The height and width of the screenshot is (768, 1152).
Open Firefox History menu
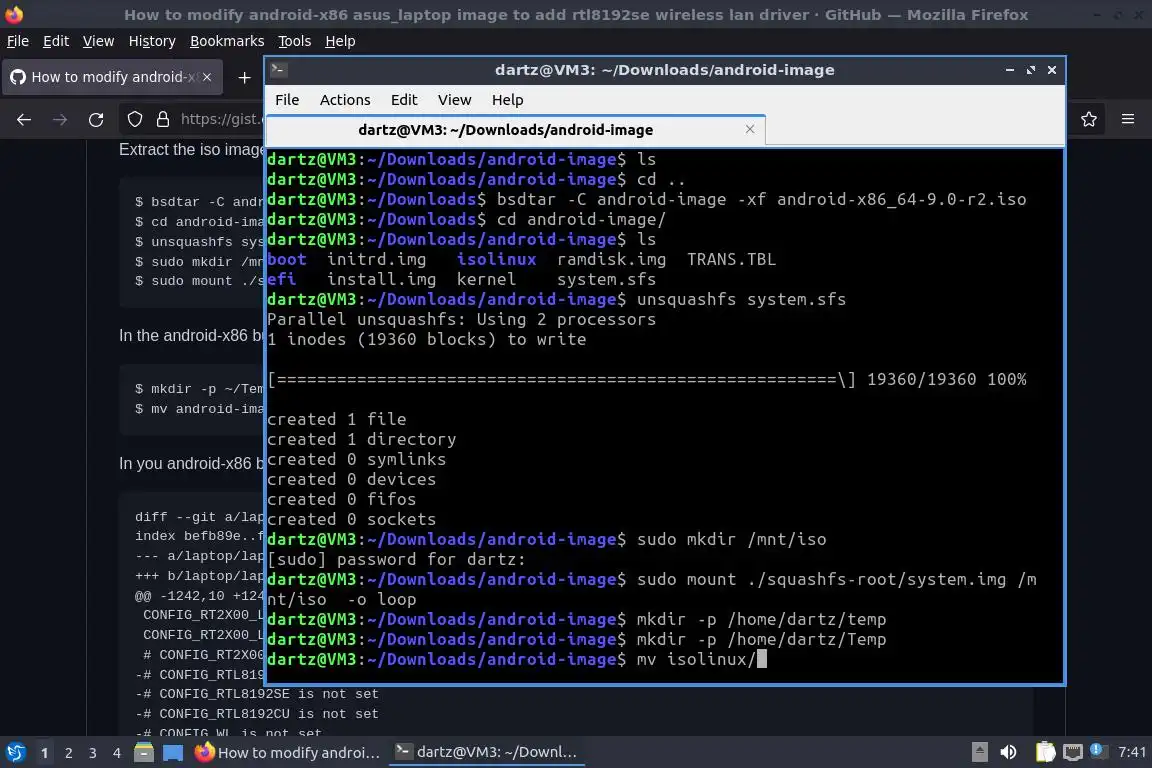click(x=152, y=41)
